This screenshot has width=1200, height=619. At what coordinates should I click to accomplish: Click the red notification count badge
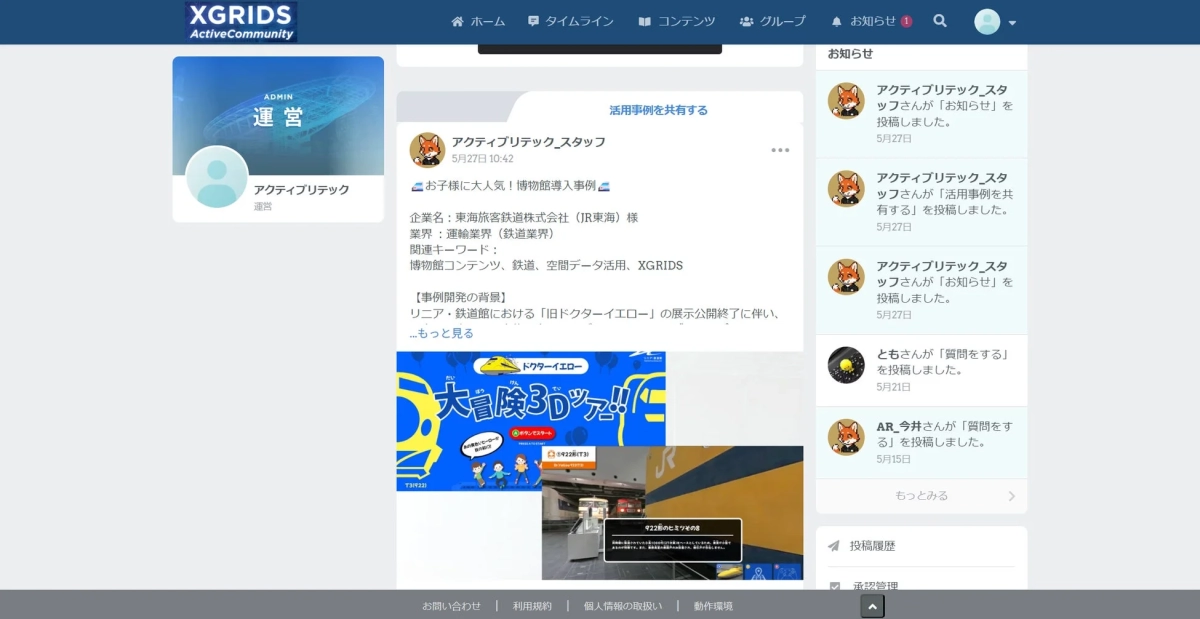click(x=906, y=21)
